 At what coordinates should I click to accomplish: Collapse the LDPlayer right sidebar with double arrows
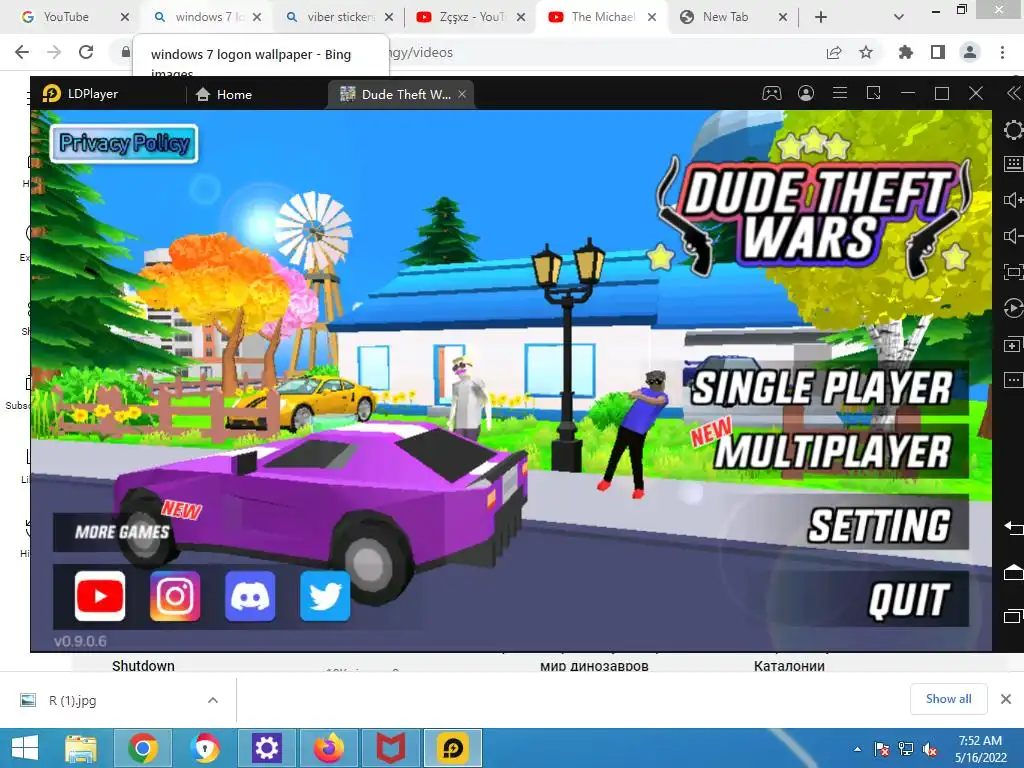[1014, 93]
